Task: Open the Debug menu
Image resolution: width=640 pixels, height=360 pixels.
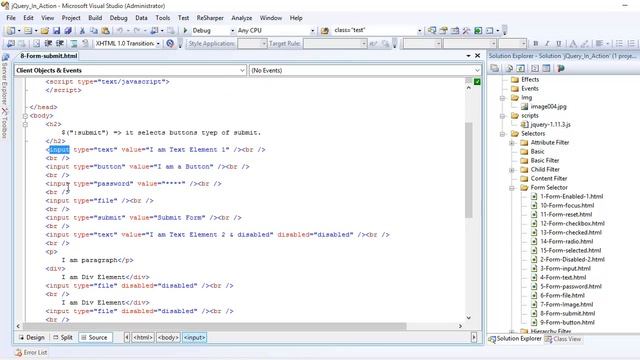Action: (118, 18)
